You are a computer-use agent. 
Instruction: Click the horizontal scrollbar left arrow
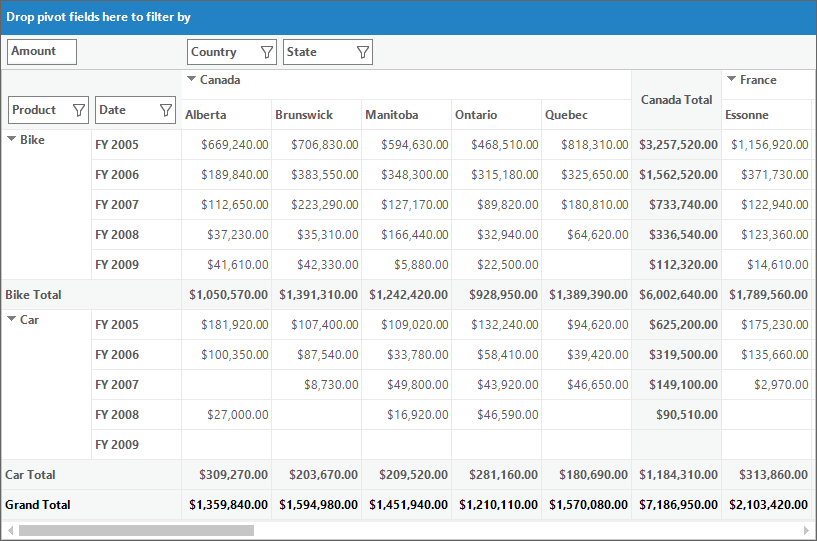10,531
